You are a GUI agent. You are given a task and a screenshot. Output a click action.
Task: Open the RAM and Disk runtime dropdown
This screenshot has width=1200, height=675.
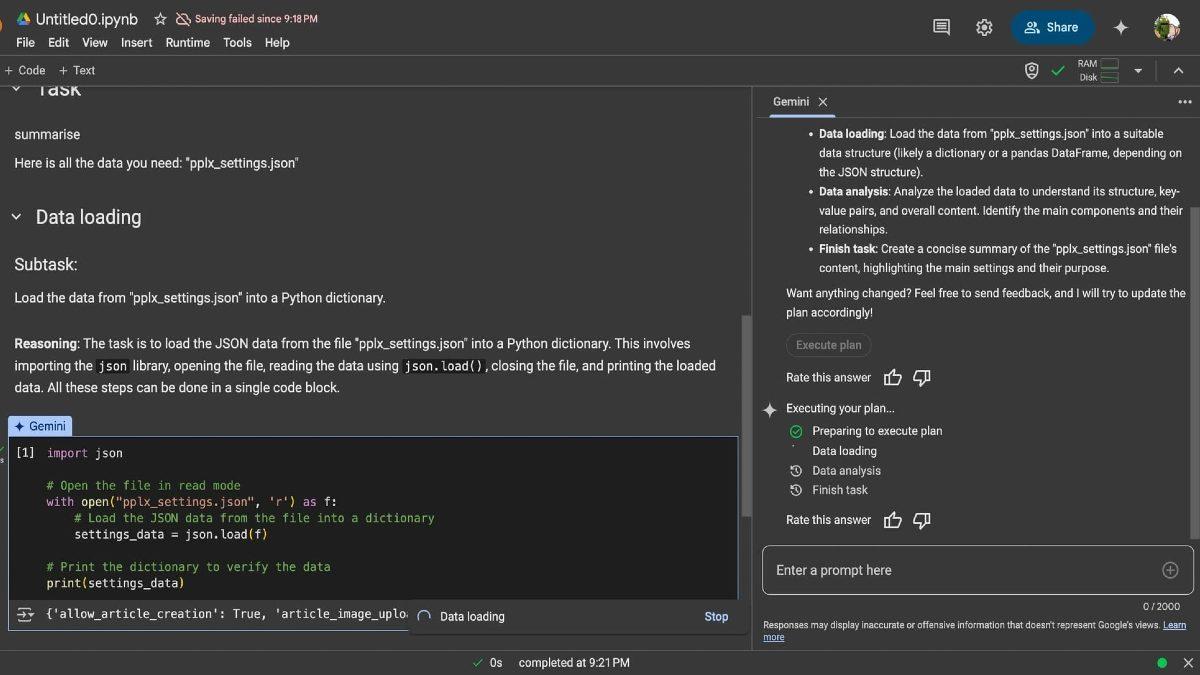(x=1137, y=70)
